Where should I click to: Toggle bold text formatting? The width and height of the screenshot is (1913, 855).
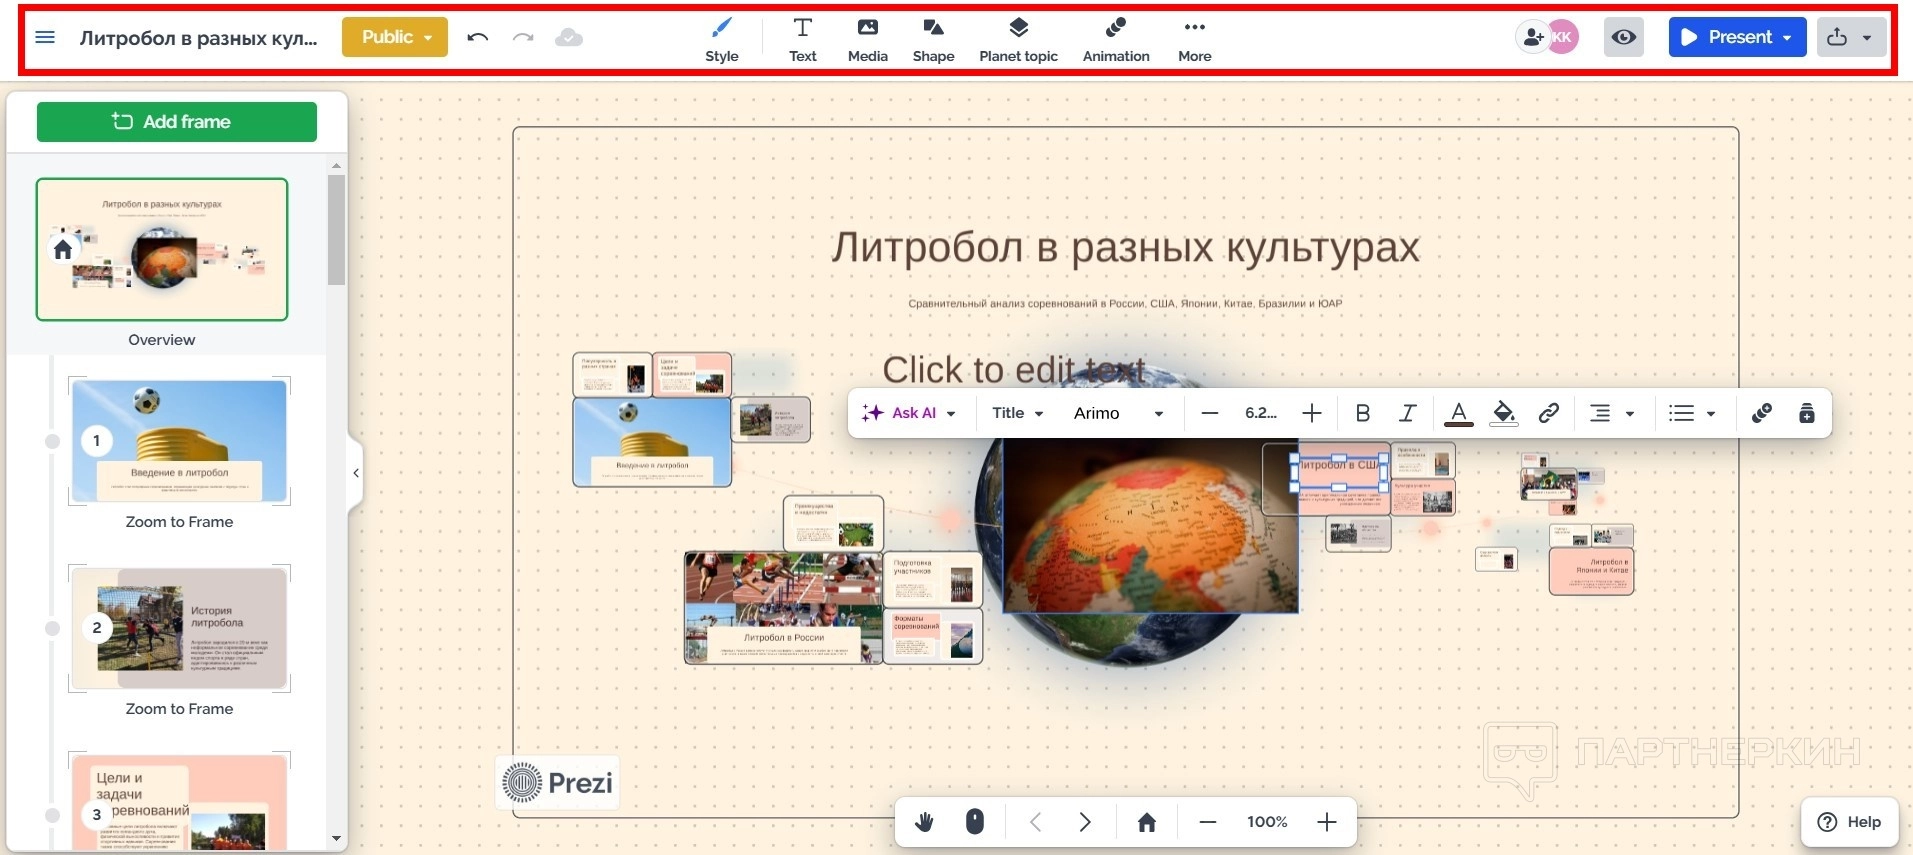[1362, 413]
